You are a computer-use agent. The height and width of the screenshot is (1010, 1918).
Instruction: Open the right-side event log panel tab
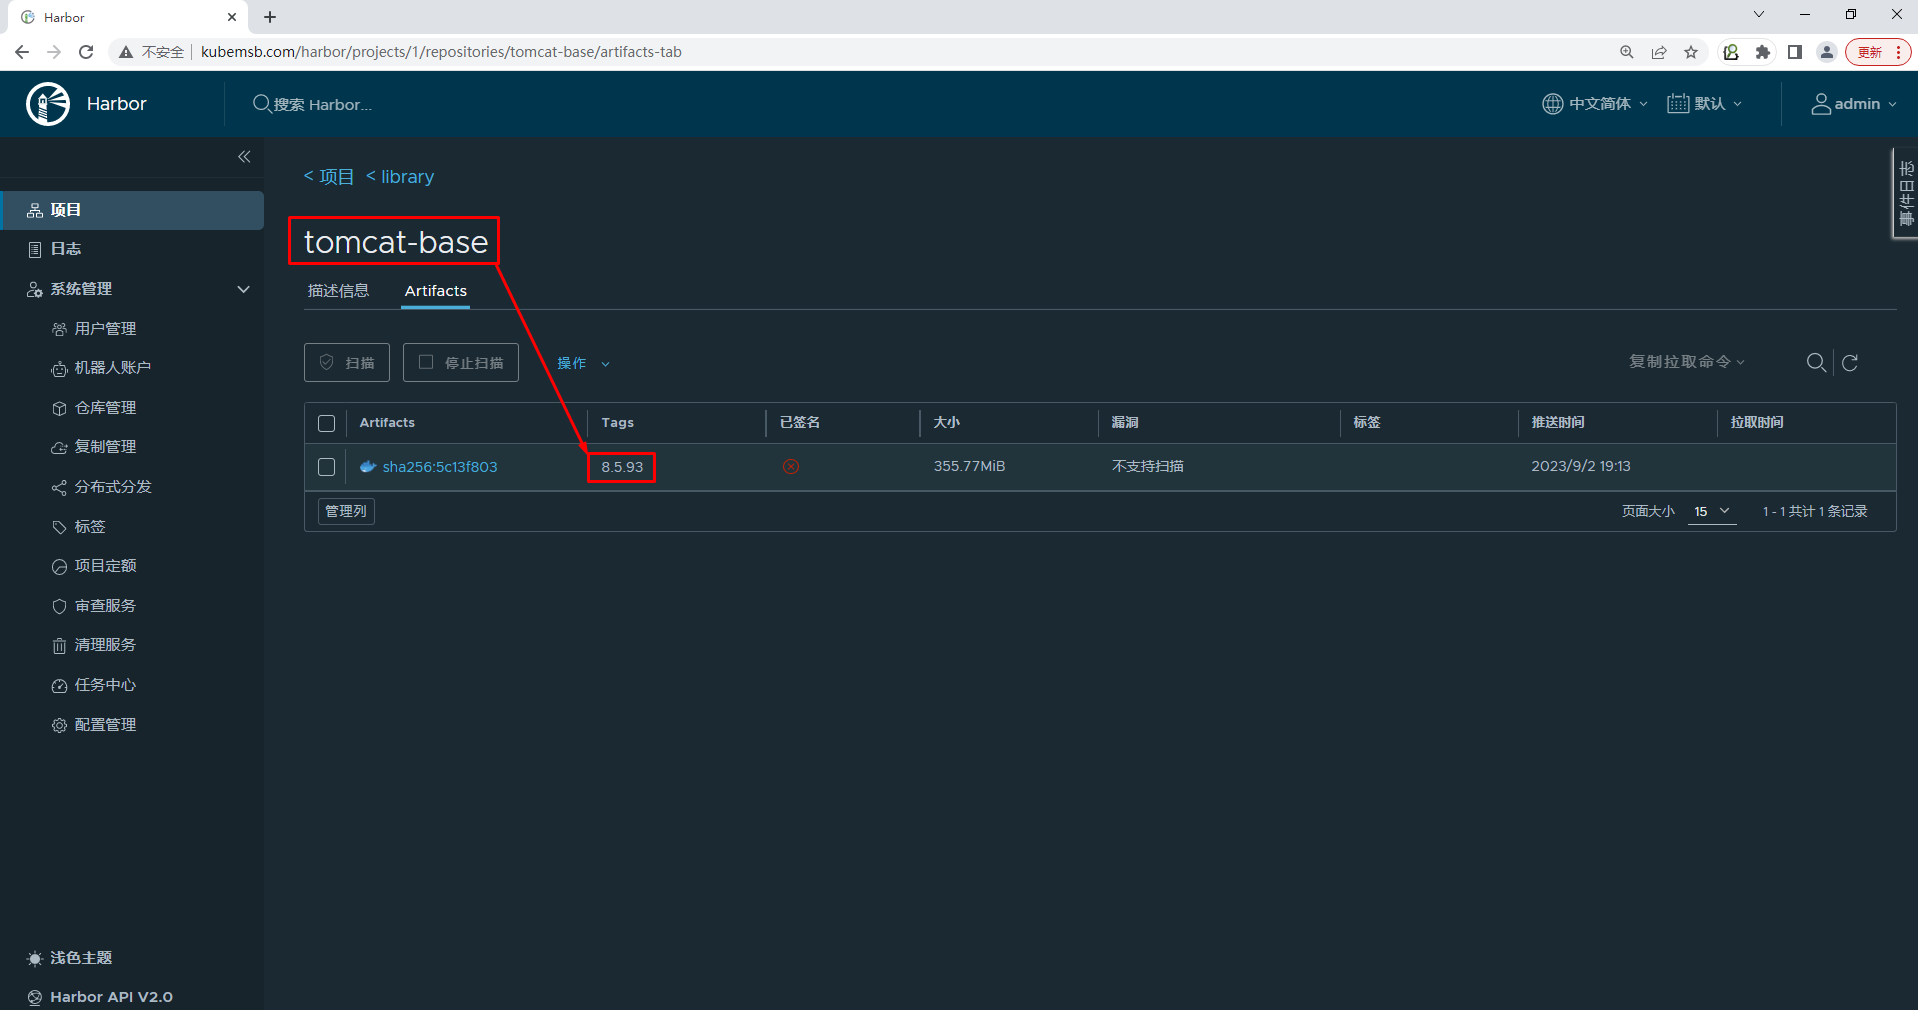tap(1906, 193)
